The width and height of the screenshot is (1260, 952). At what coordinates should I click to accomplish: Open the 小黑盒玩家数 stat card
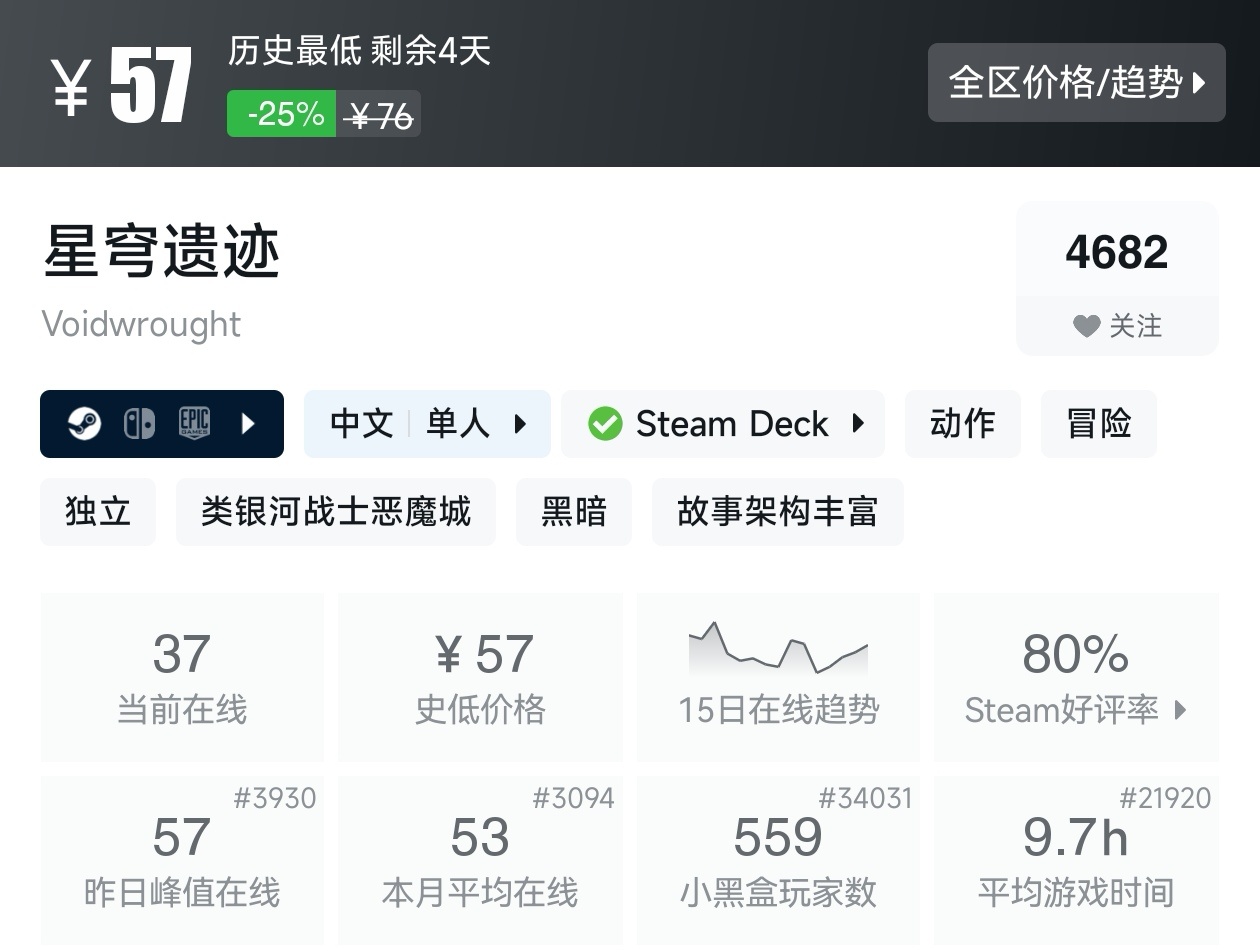[x=778, y=860]
